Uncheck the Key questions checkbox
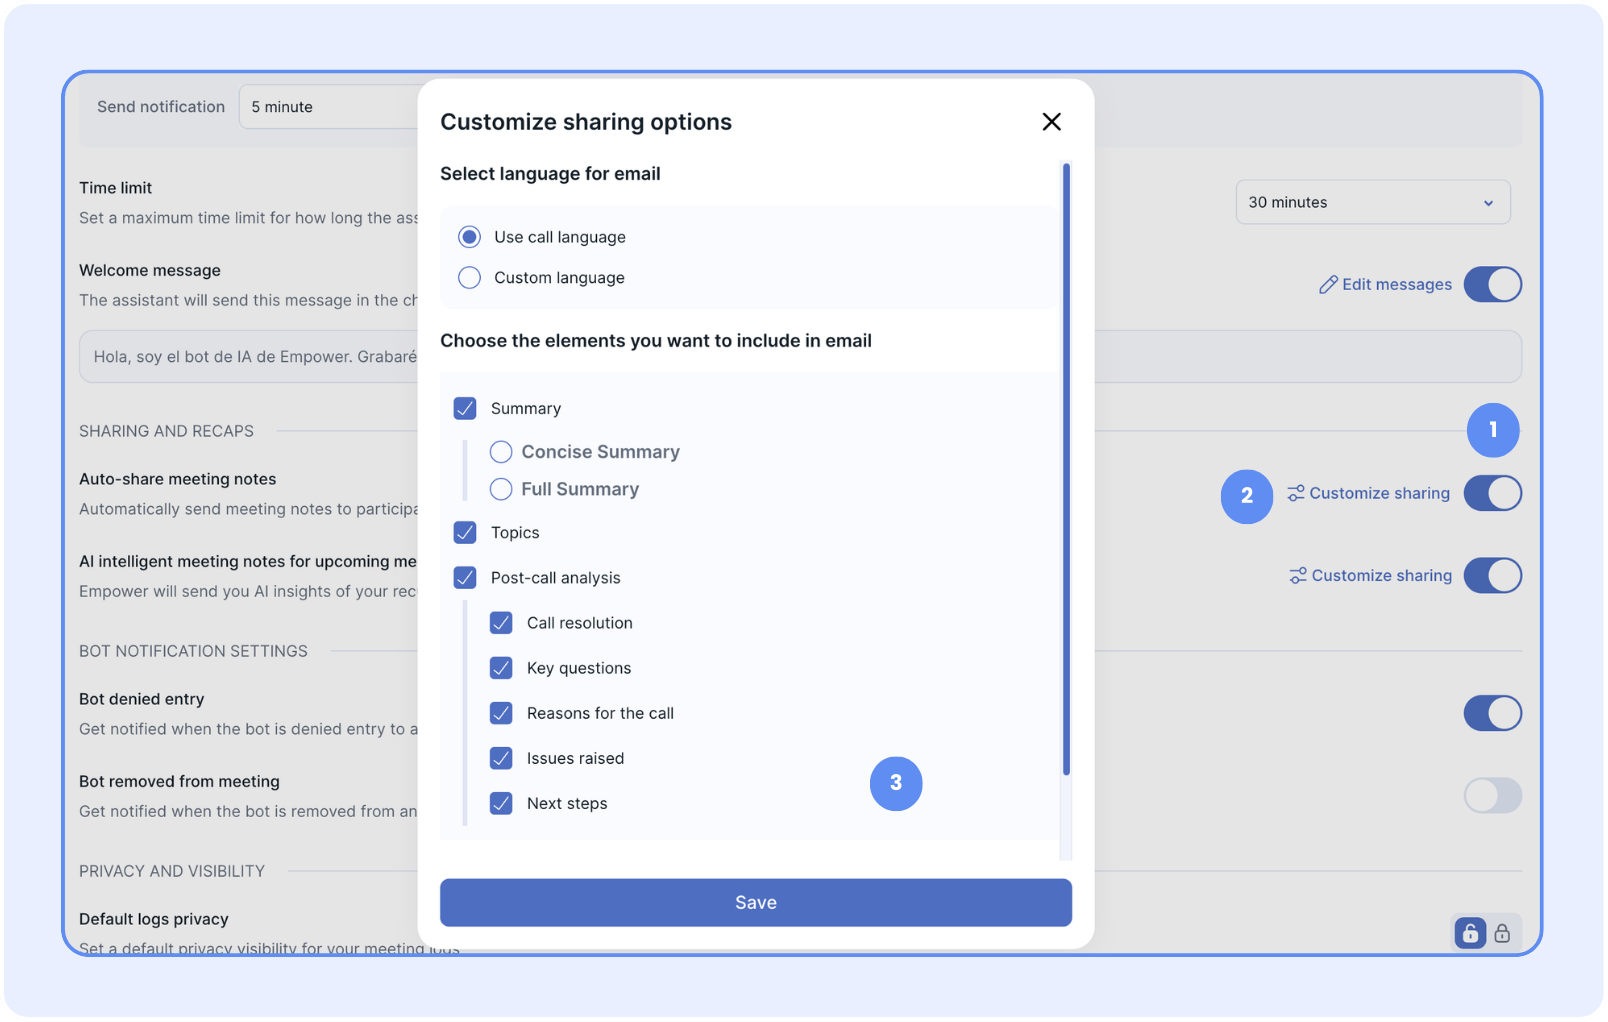The height and width of the screenshot is (1022, 1608). tap(501, 668)
